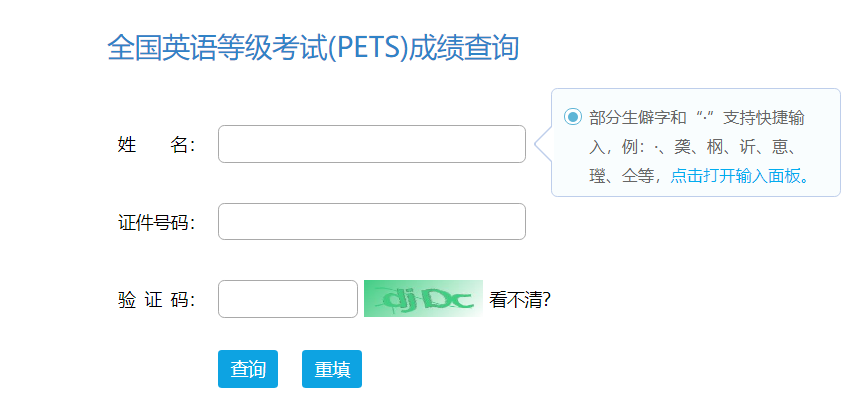Click the 看不清? refresh link
The width and height of the screenshot is (849, 401).
pyautogui.click(x=520, y=299)
